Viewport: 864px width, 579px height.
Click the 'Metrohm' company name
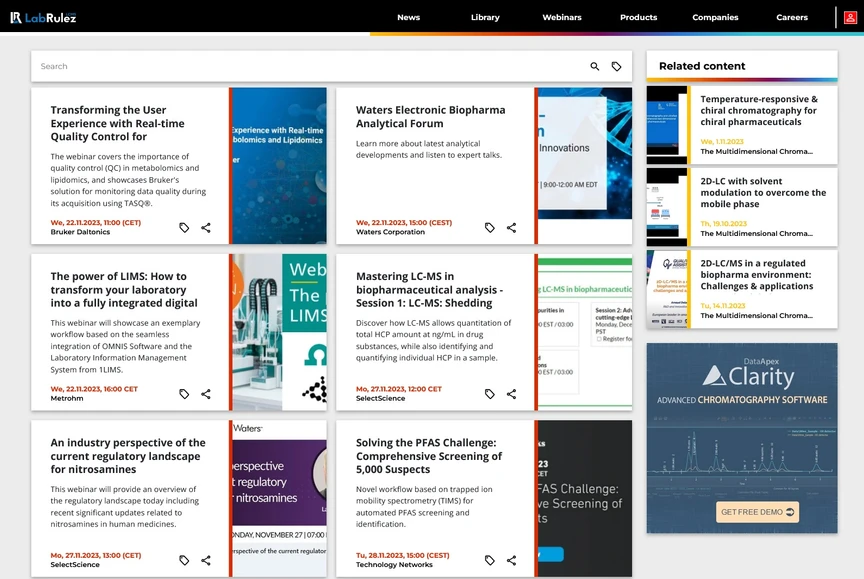tap(67, 398)
